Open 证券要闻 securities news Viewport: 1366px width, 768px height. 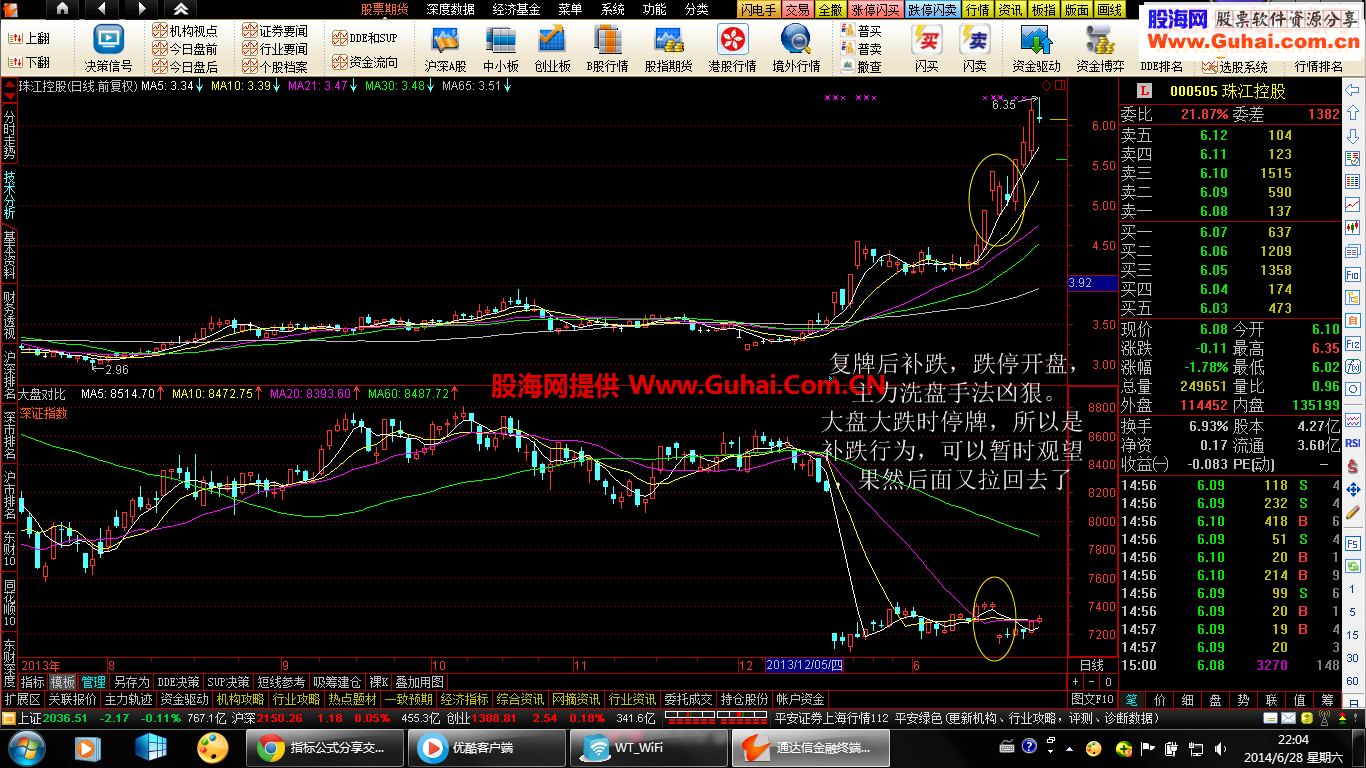point(275,31)
